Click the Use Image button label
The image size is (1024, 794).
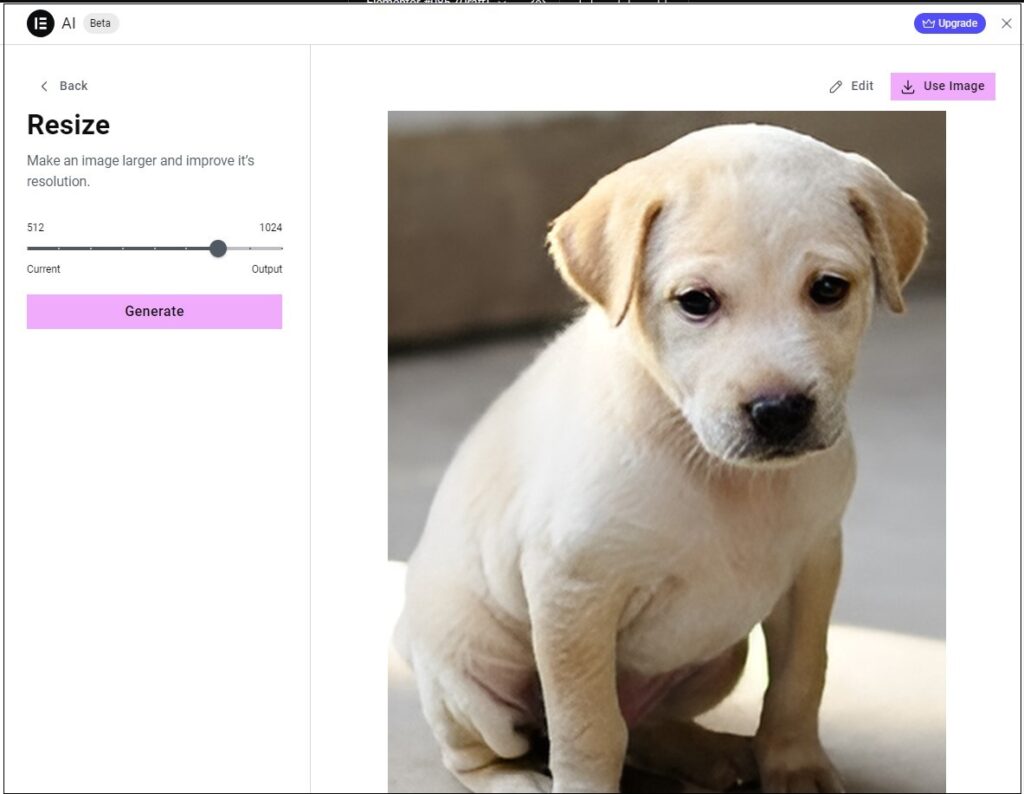(953, 86)
